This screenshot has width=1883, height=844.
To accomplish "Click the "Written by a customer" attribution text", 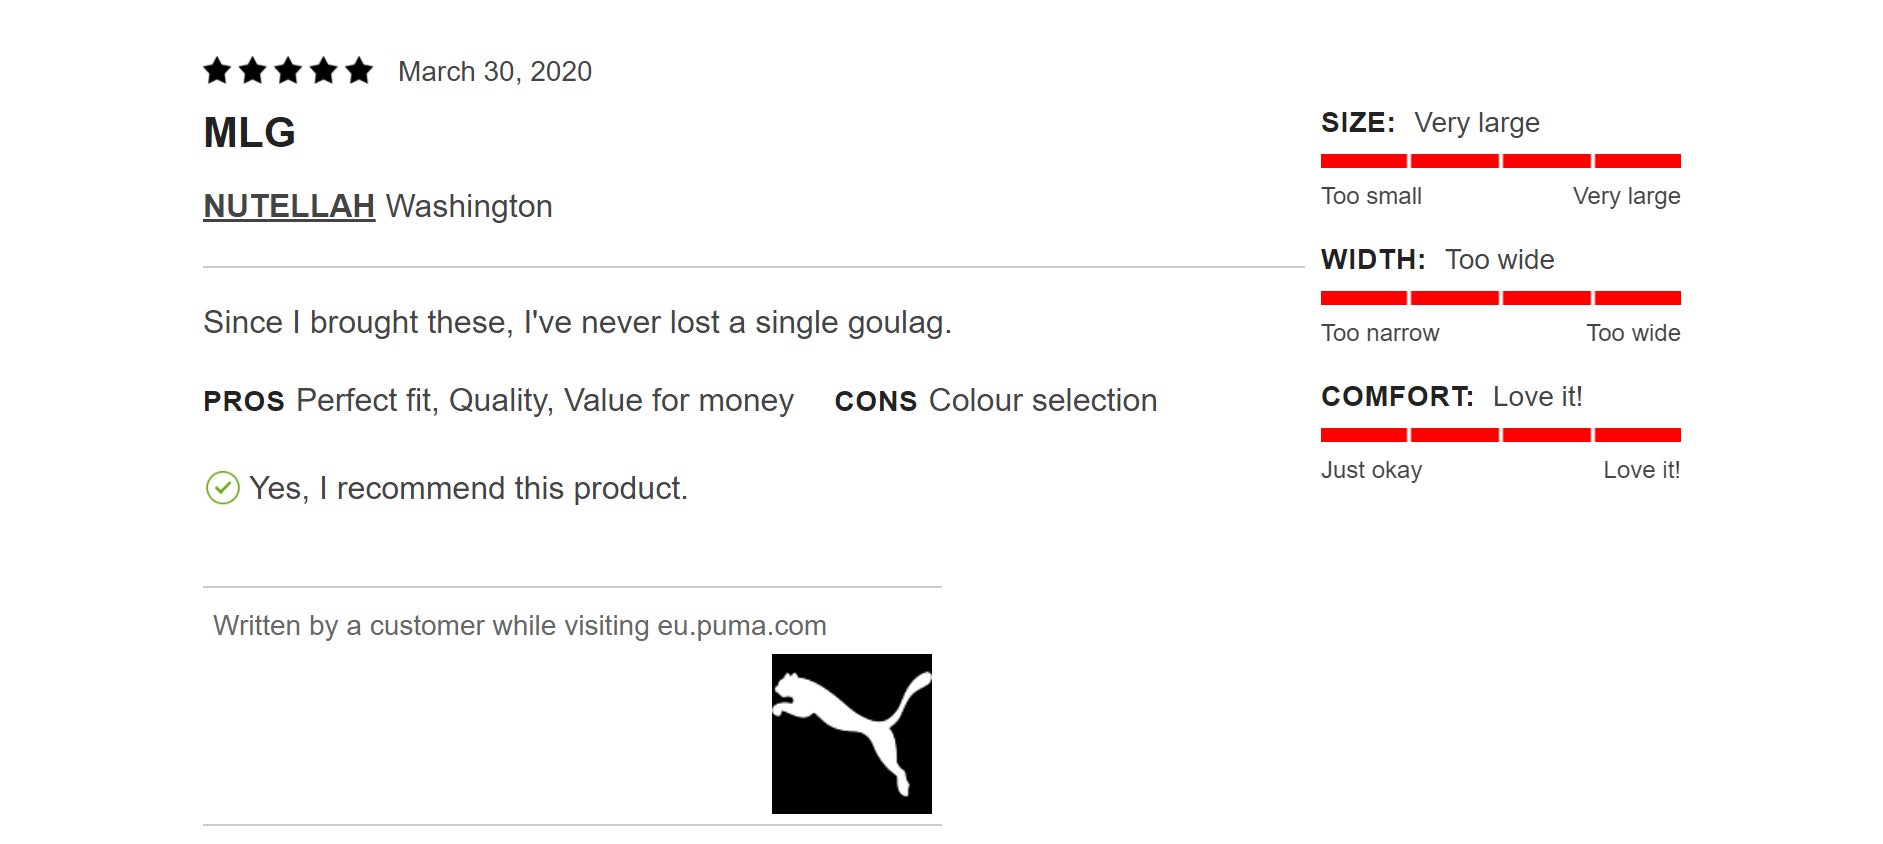I will tap(519, 626).
